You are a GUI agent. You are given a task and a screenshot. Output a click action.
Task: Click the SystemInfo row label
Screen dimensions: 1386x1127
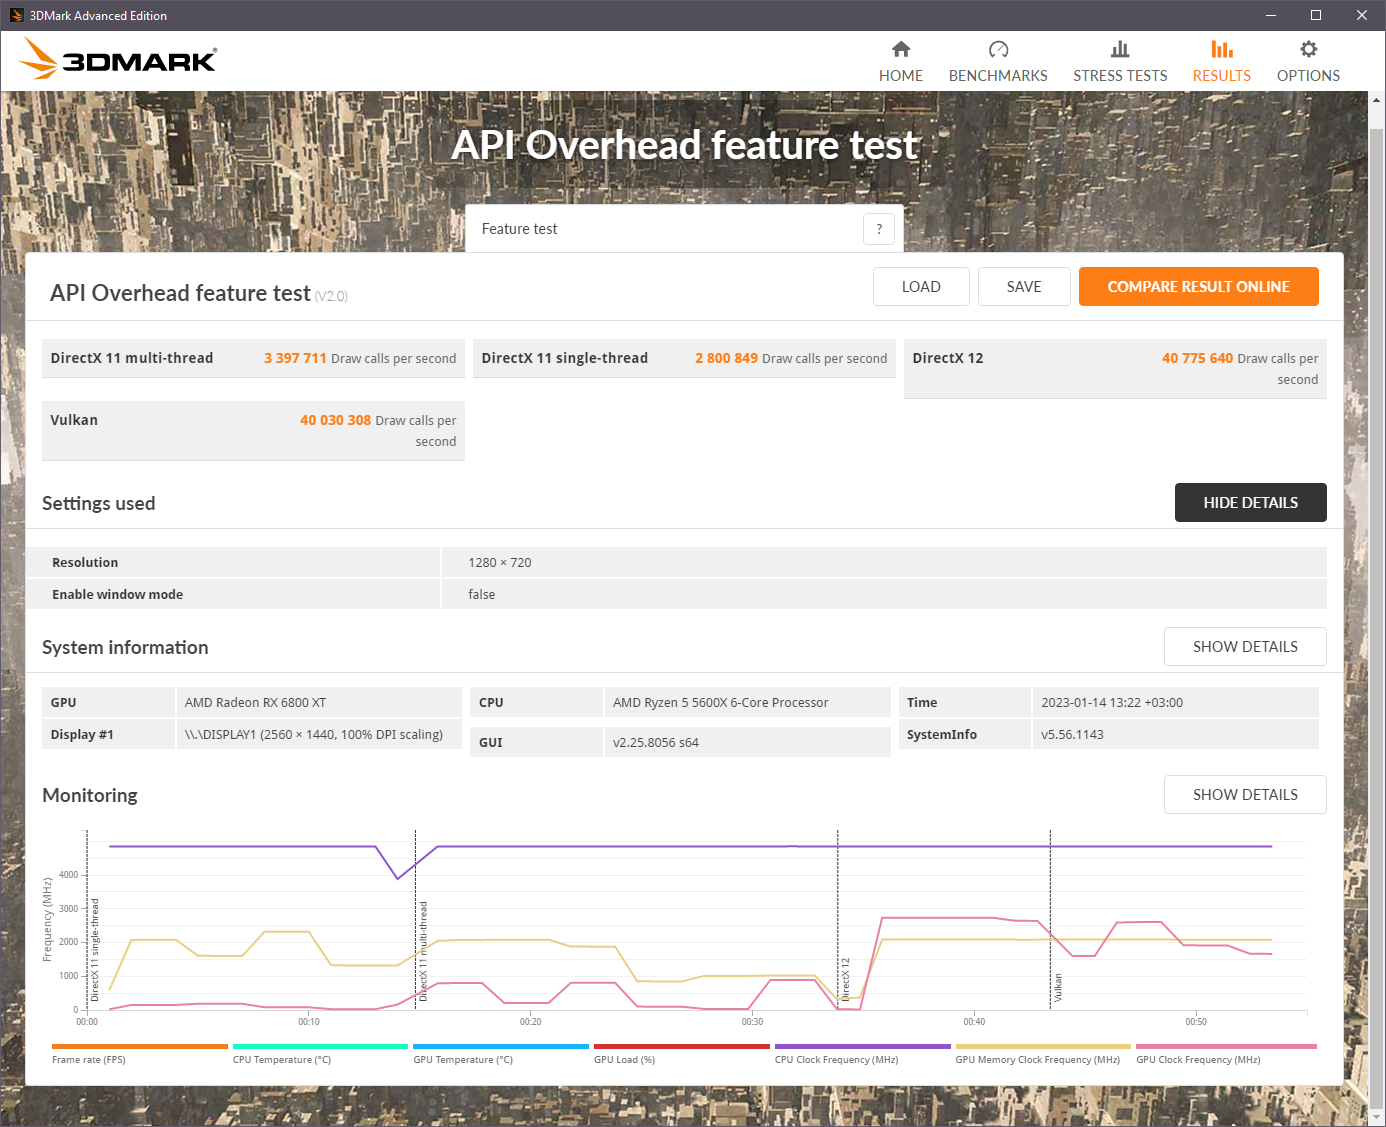point(941,735)
